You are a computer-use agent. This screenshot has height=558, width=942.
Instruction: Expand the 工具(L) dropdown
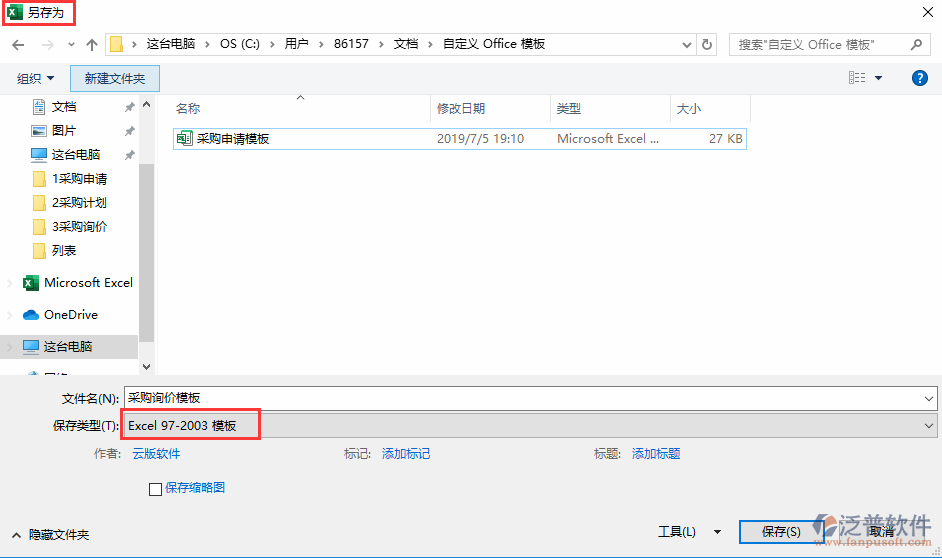pyautogui.click(x=689, y=532)
